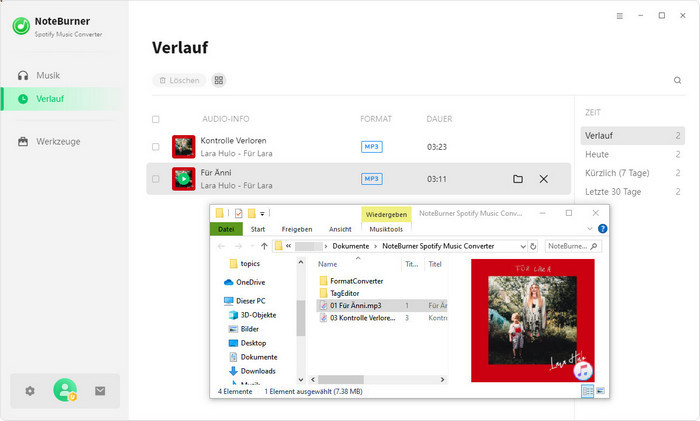Open the mail feedback icon
This screenshot has height=421, width=700.
click(100, 391)
